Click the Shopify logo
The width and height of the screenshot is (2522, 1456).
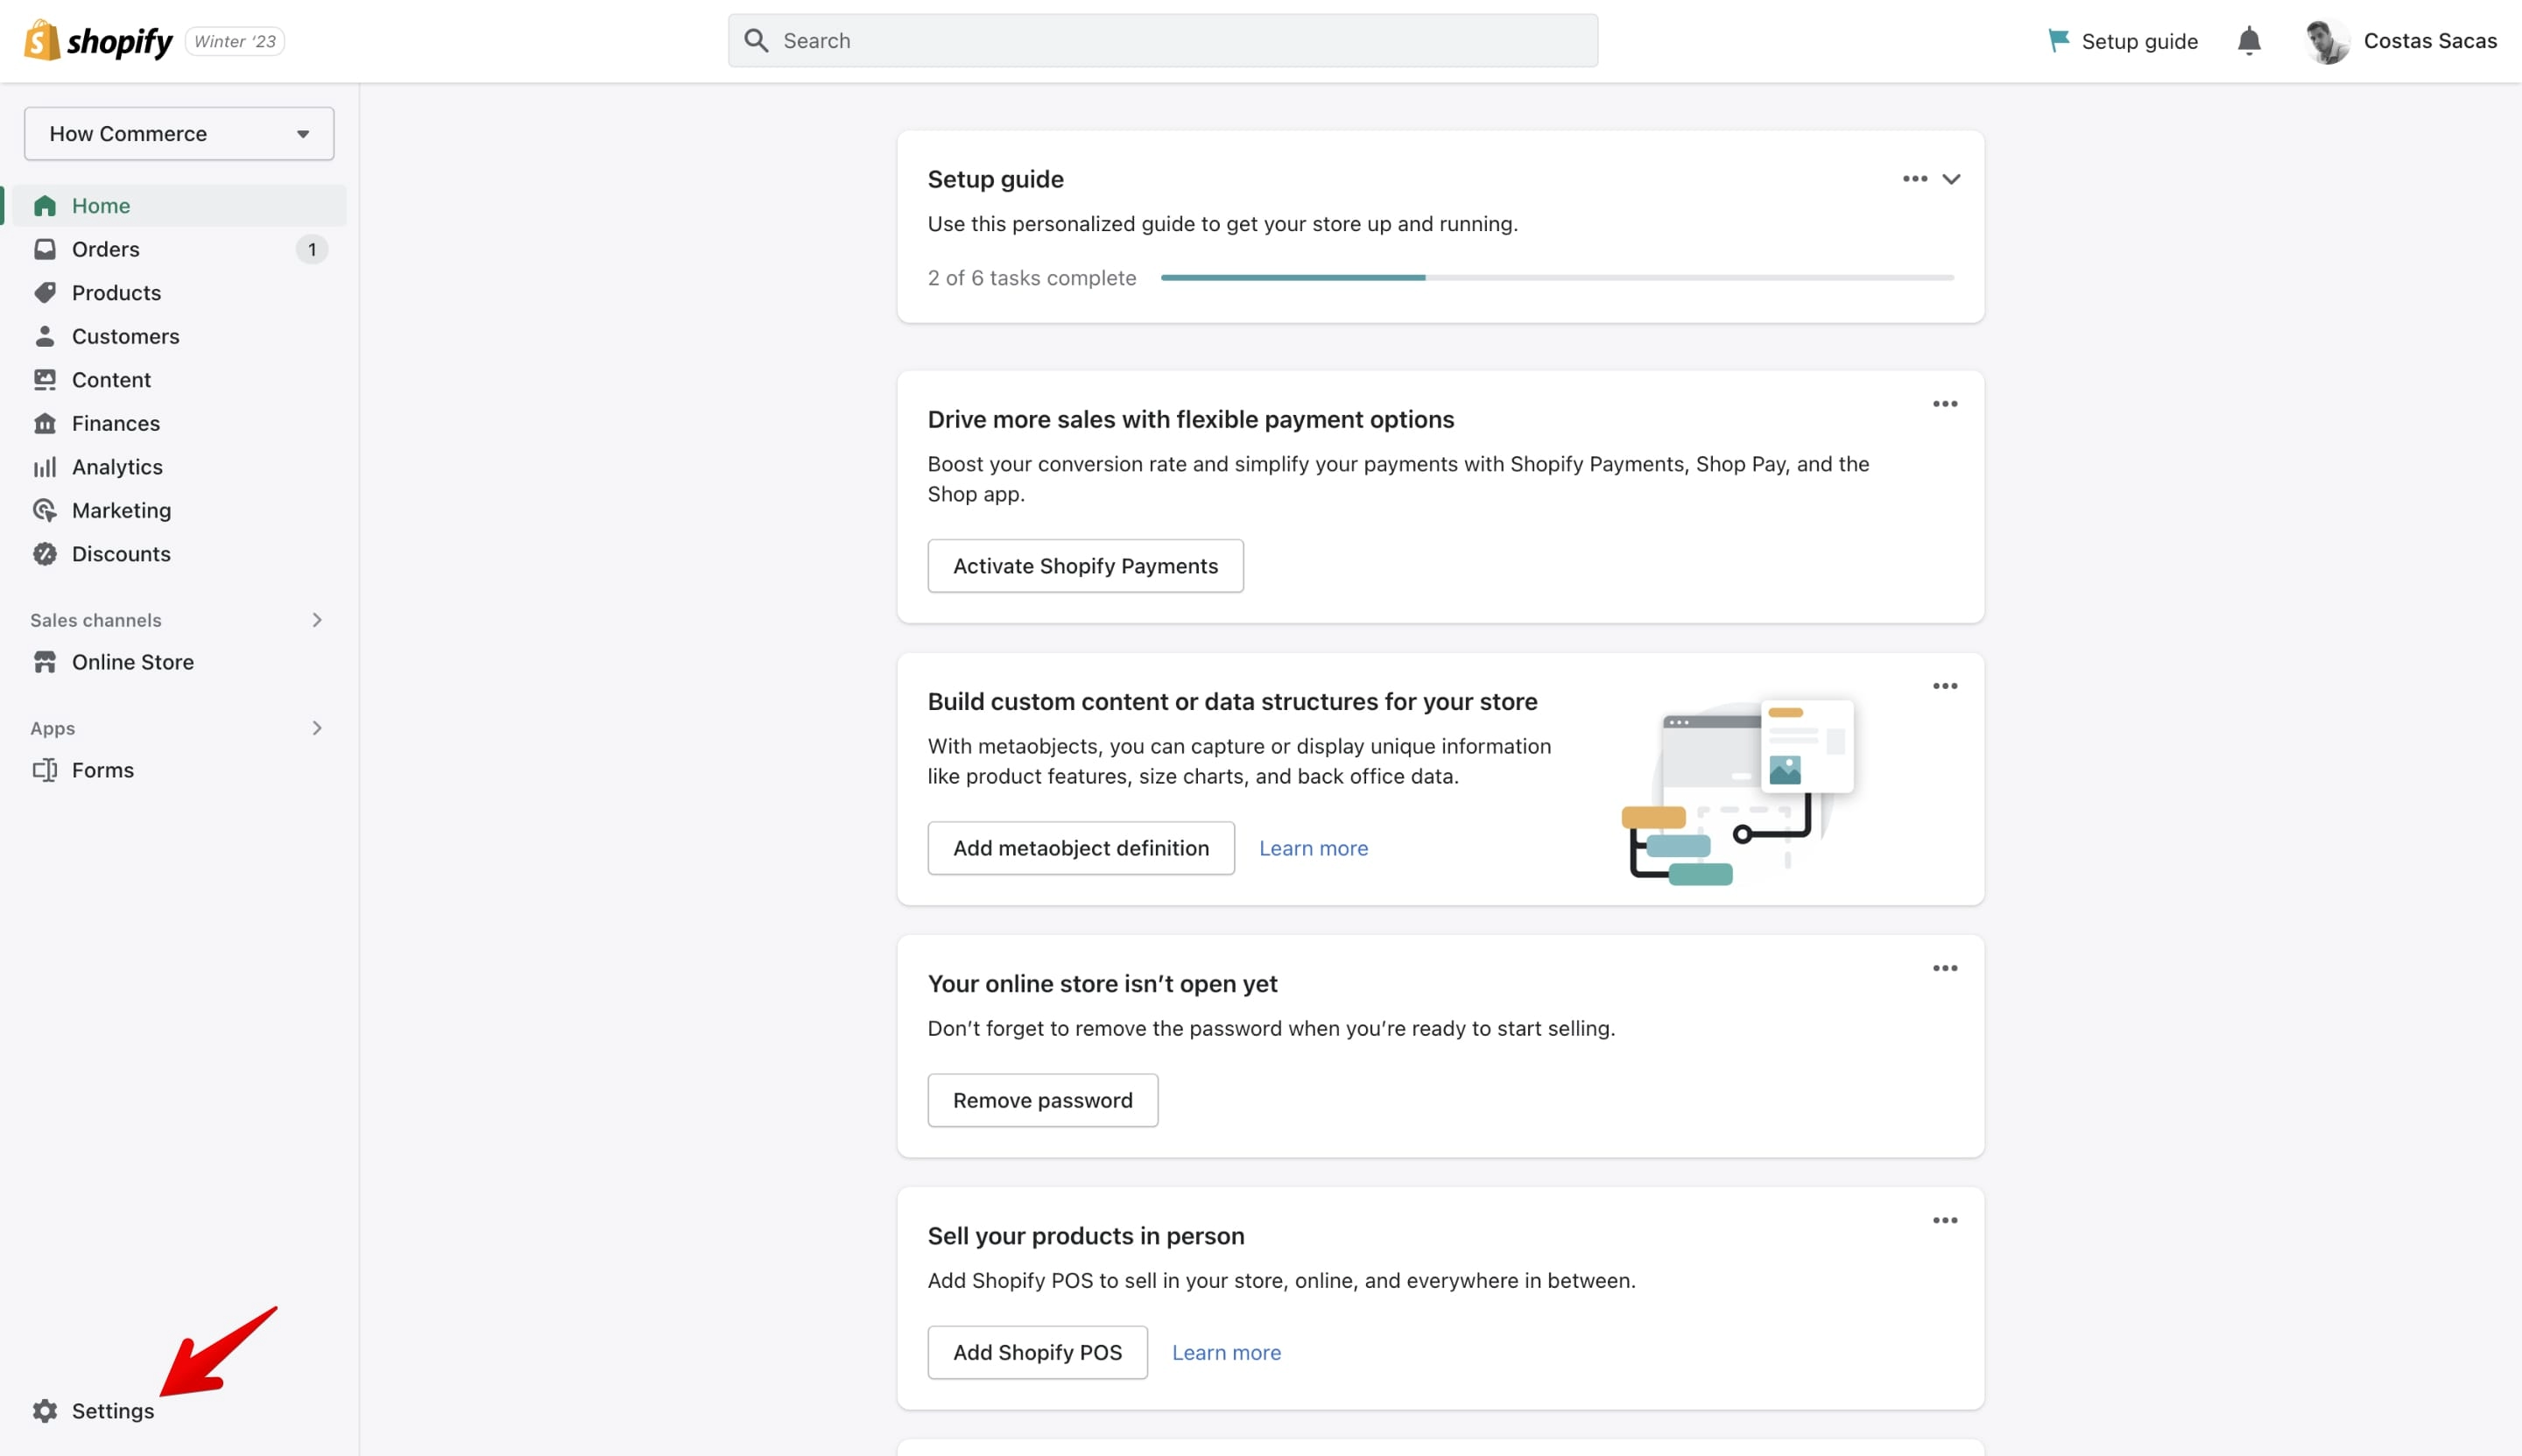pyautogui.click(x=98, y=41)
